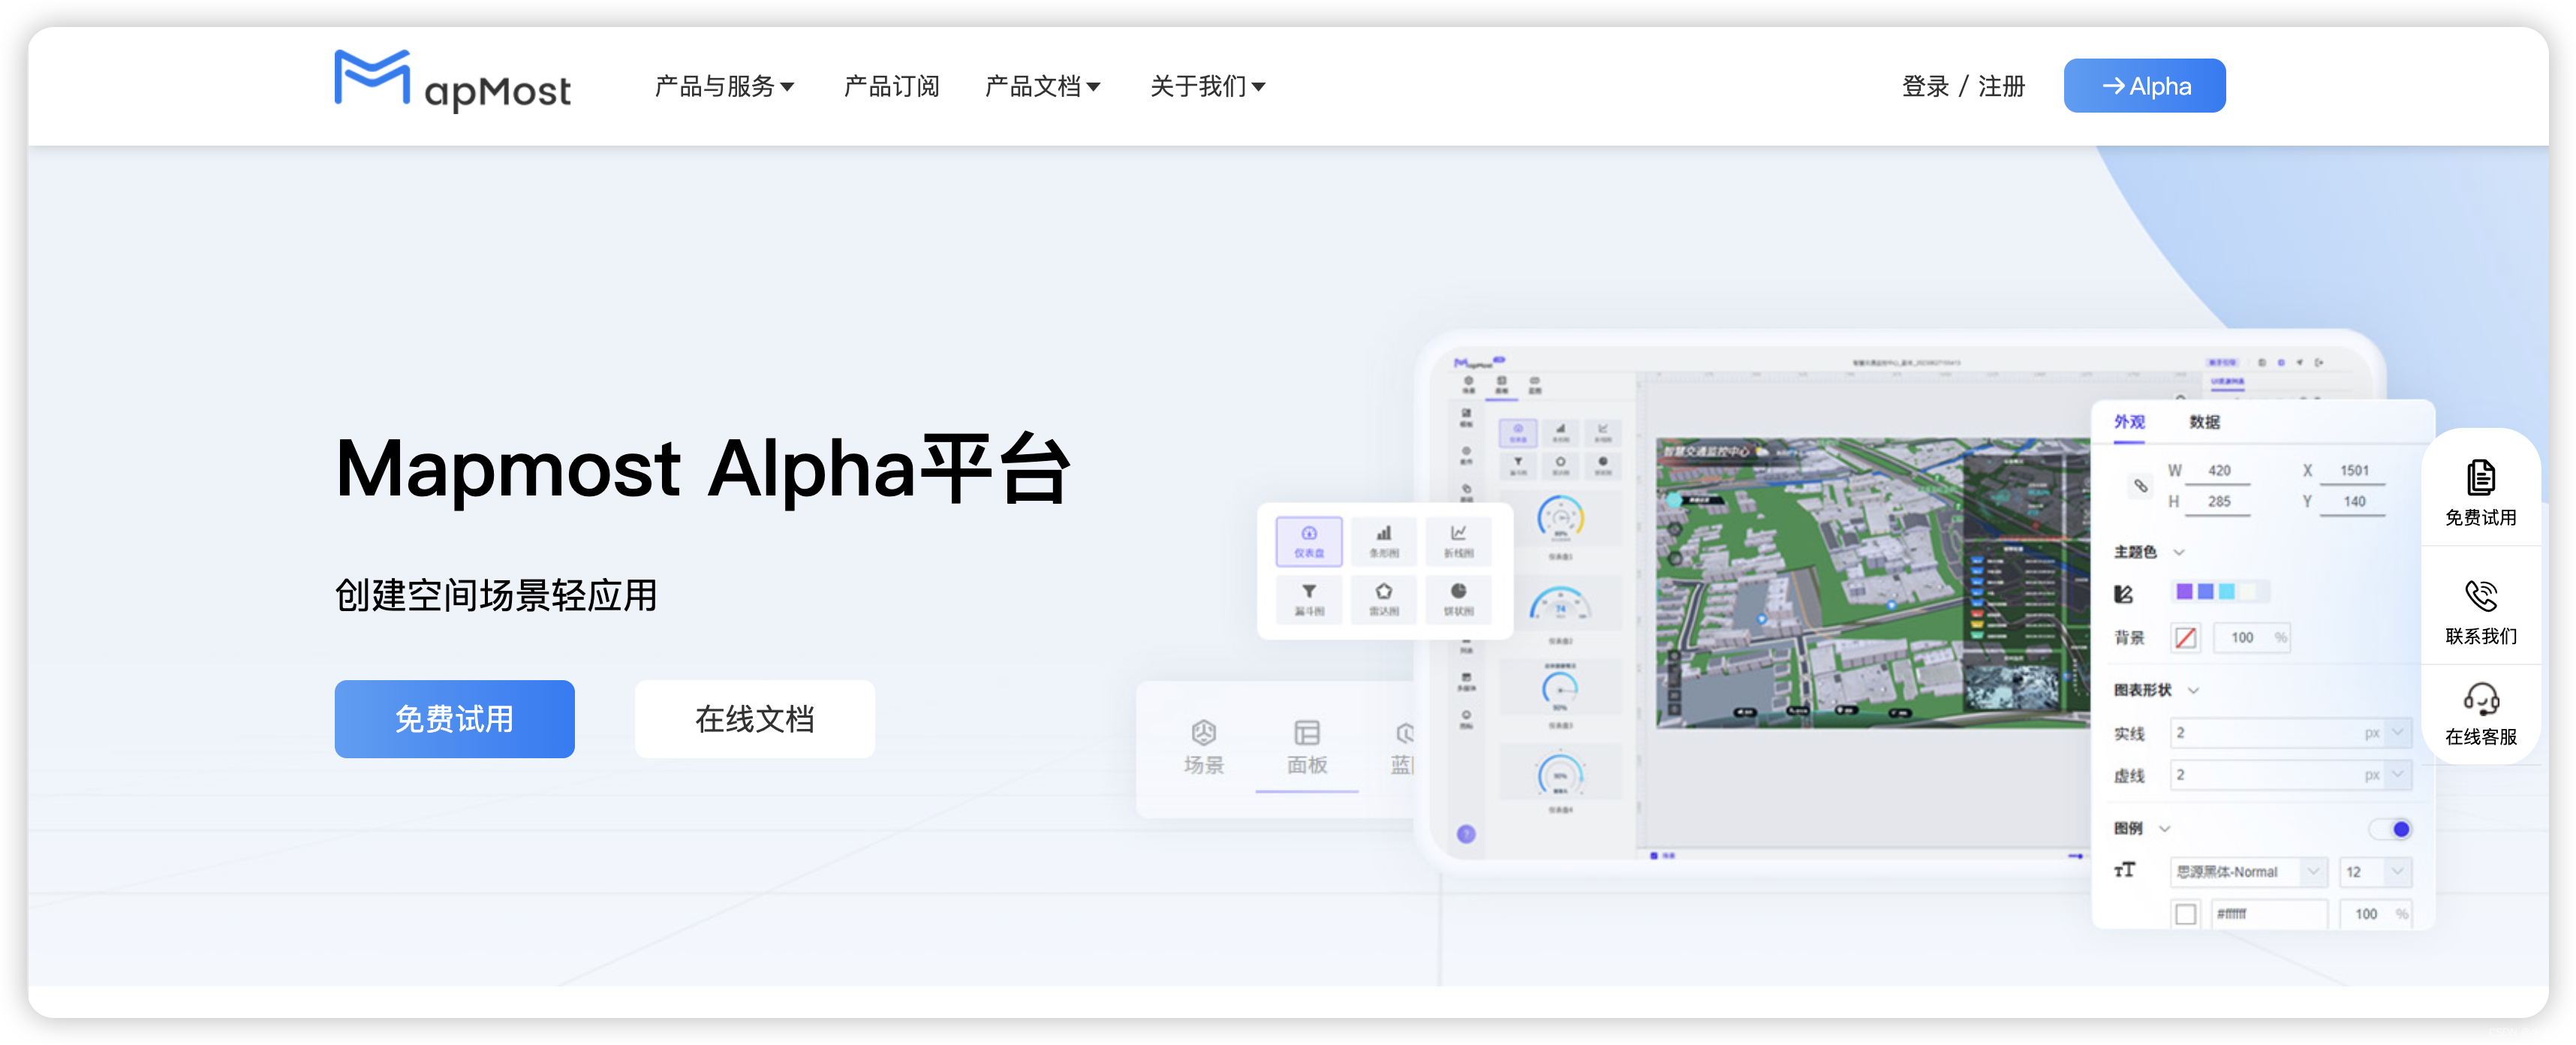Click the 联系我们 phone icon
This screenshot has height=1045, width=2576.
pyautogui.click(x=2480, y=596)
